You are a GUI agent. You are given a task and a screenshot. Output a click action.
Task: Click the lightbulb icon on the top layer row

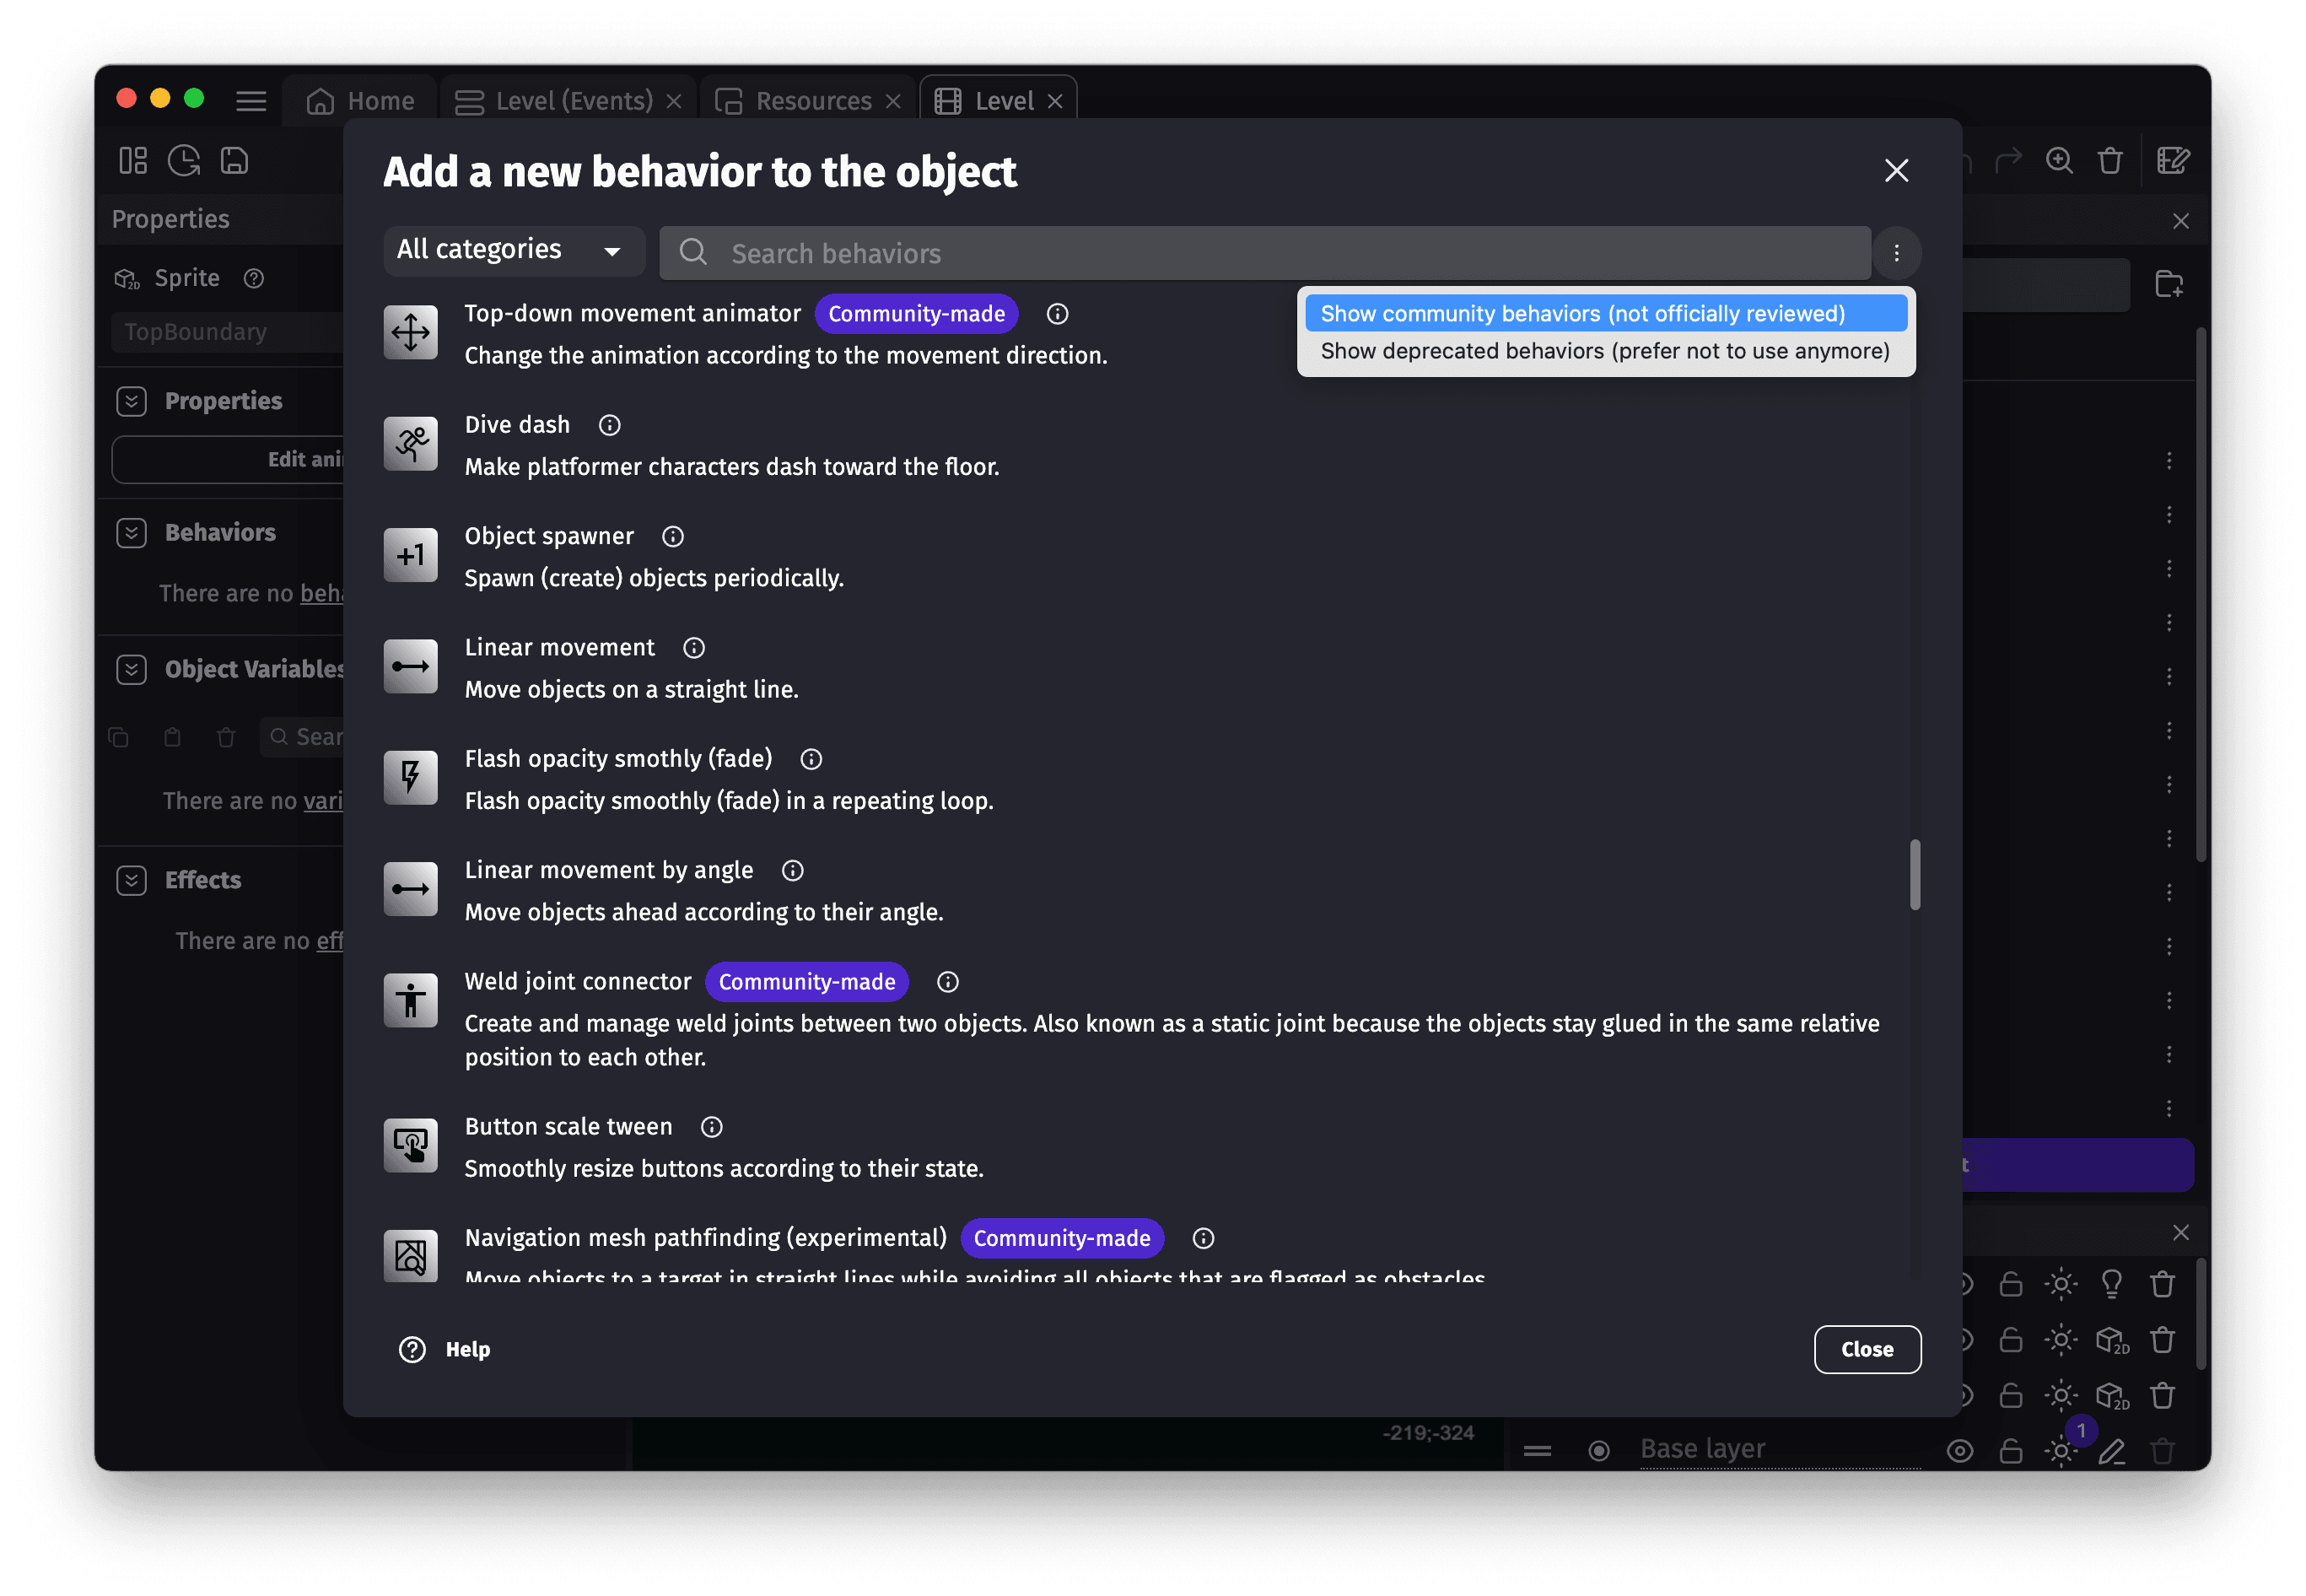(2113, 1284)
